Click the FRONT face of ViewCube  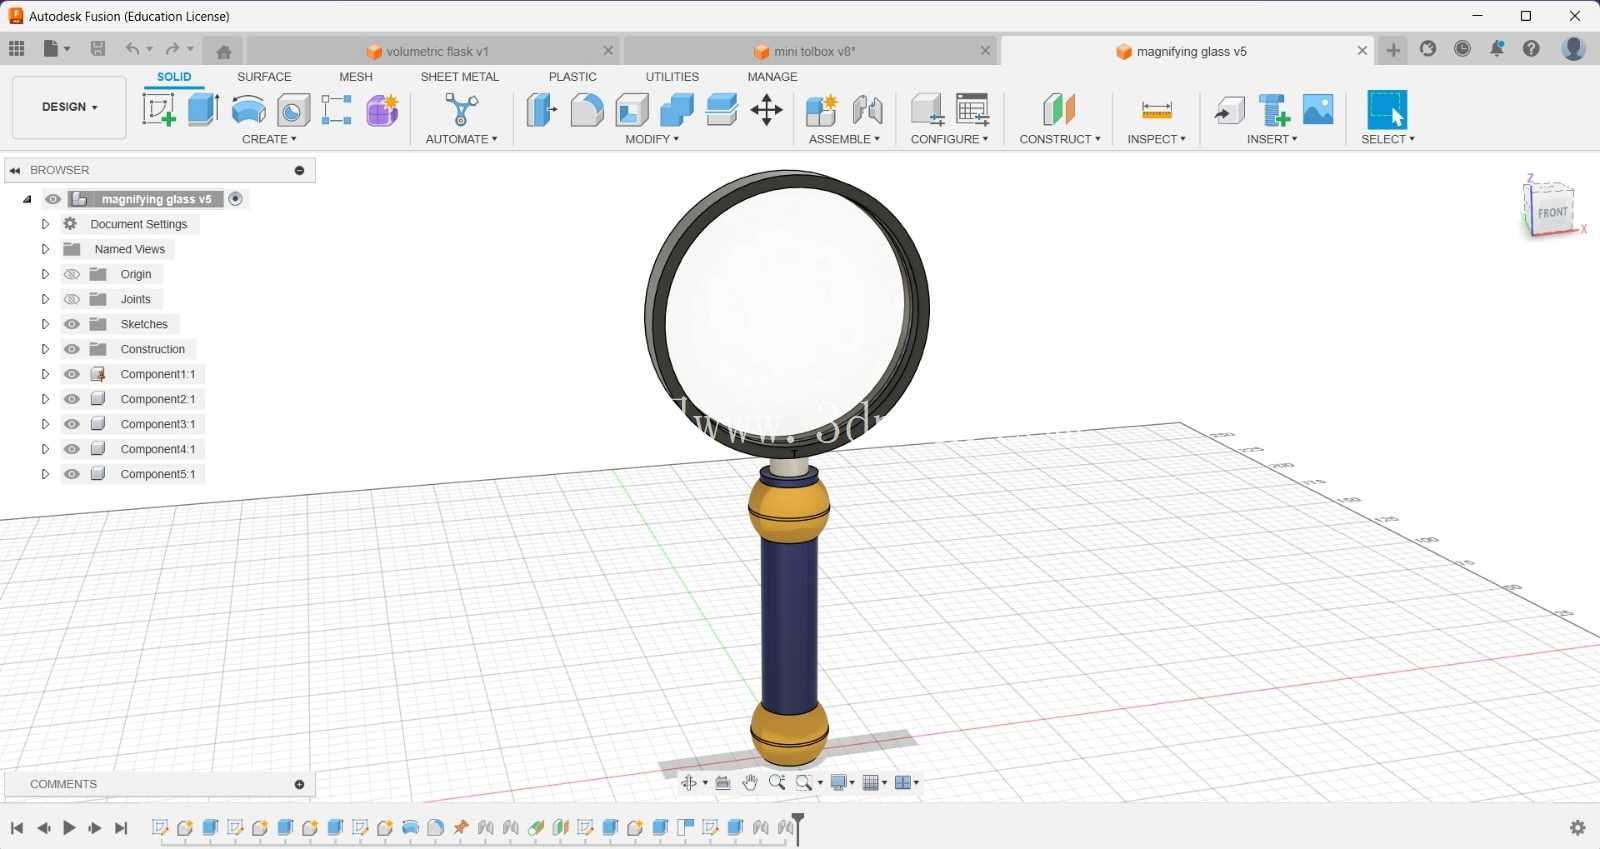(1552, 212)
